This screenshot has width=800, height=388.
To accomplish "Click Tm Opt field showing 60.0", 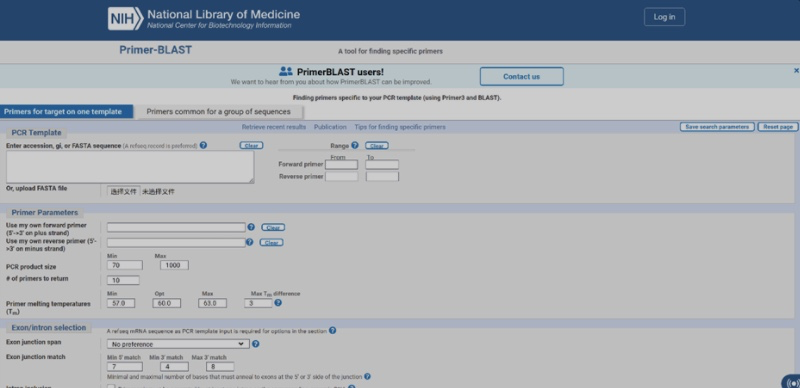I will tap(166, 303).
